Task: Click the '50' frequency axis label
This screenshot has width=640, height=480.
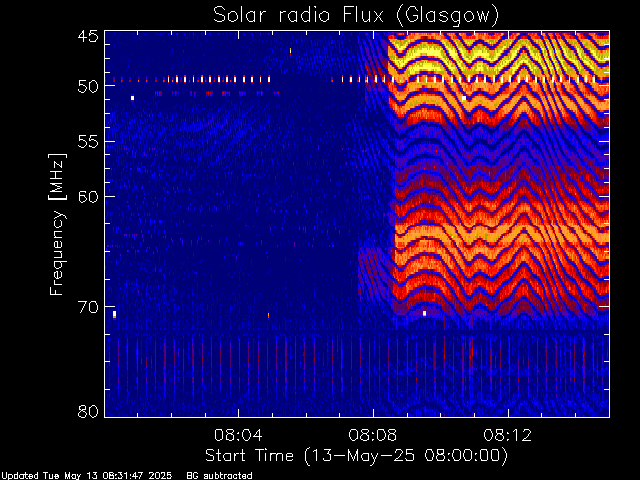Action: pos(88,86)
